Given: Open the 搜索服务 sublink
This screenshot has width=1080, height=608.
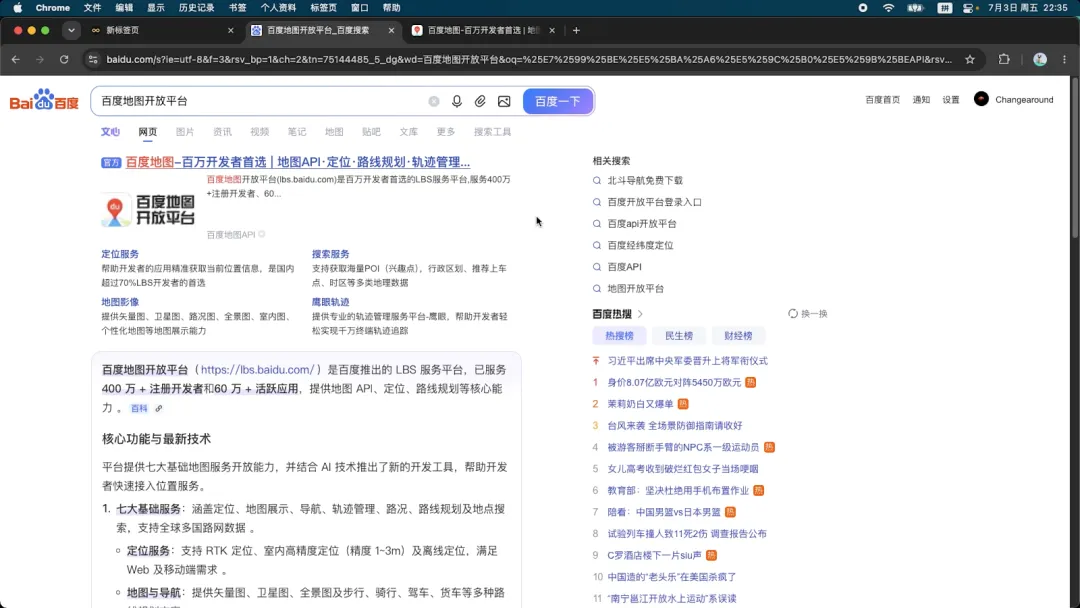Looking at the screenshot, I should (x=331, y=254).
